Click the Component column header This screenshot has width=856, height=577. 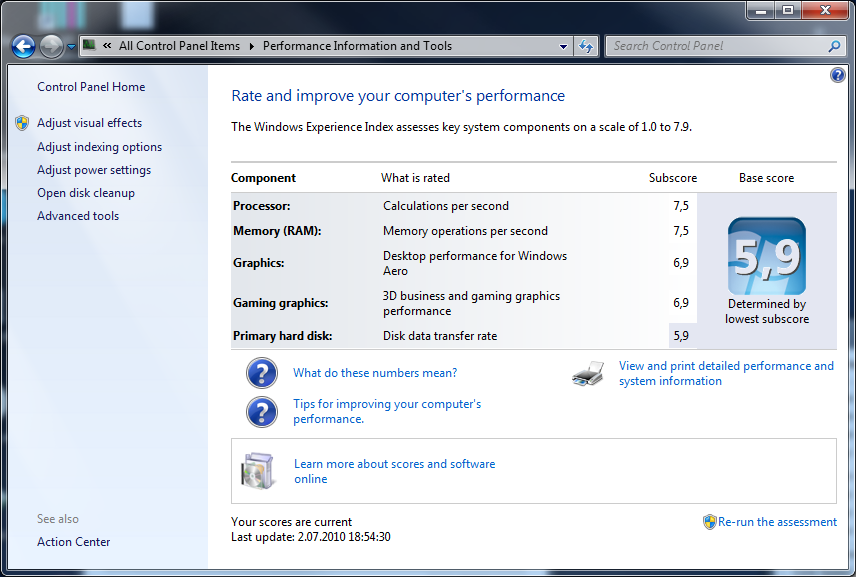point(263,178)
